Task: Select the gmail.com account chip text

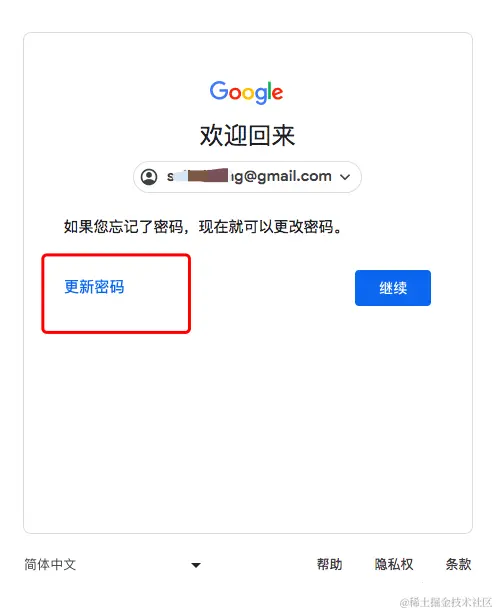Action: 249,176
